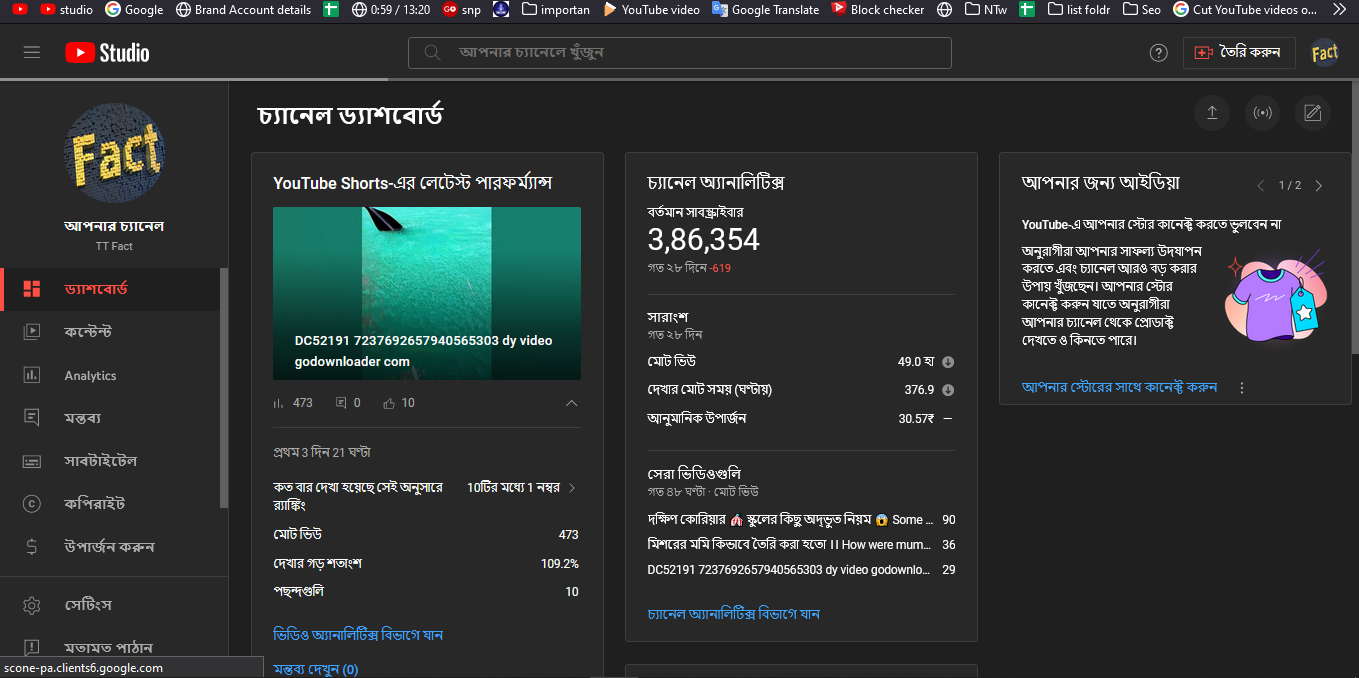Click the go live broadcast icon

[1263, 113]
